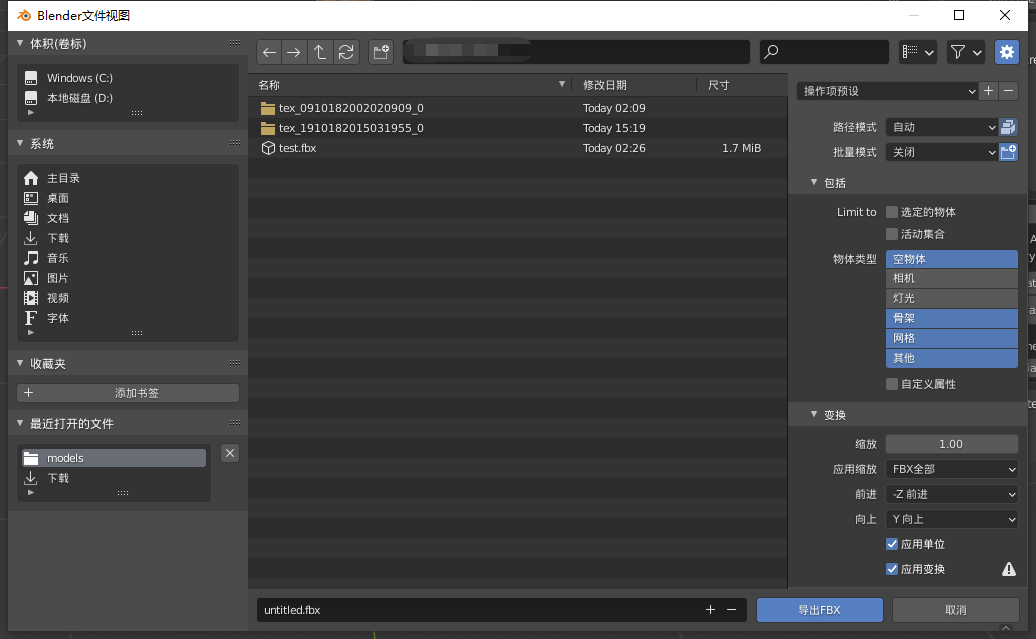1036x639 pixels.
Task: Go back to the previous folder
Action: tap(269, 52)
